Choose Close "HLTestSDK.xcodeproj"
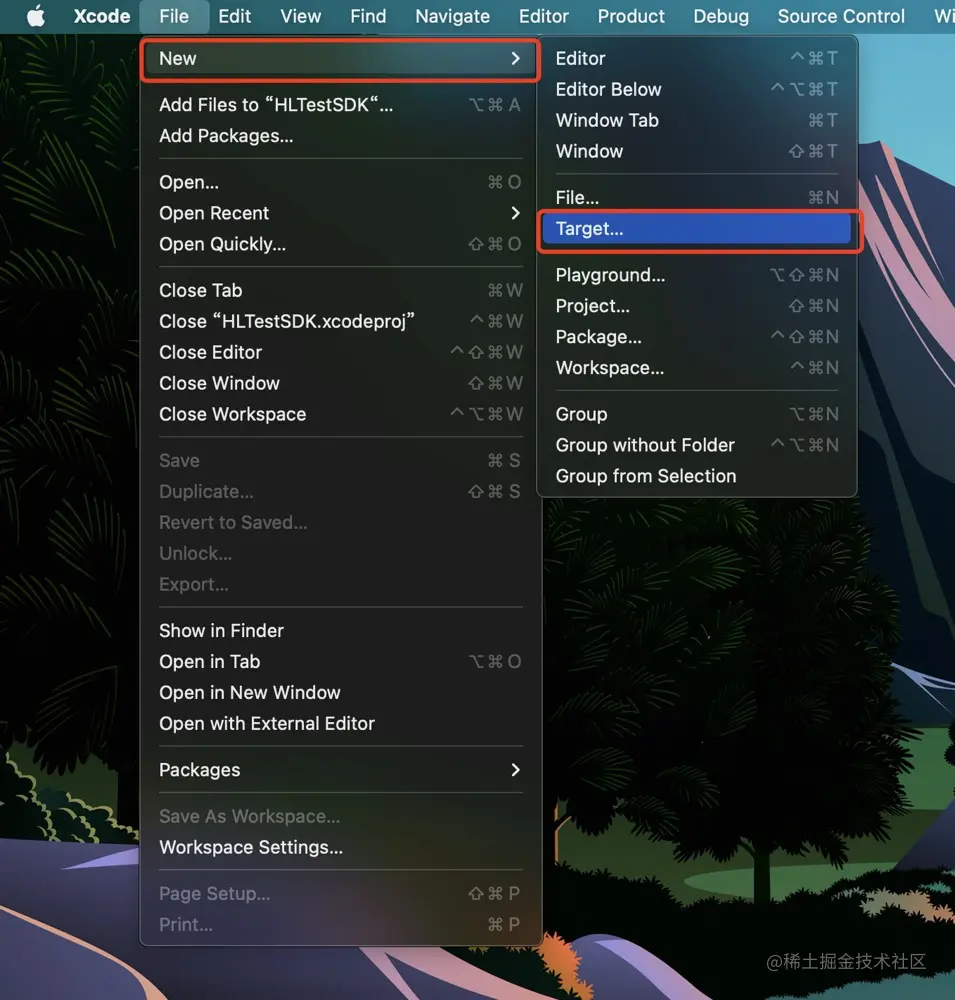Screen dimensions: 955x1000 pos(340,321)
